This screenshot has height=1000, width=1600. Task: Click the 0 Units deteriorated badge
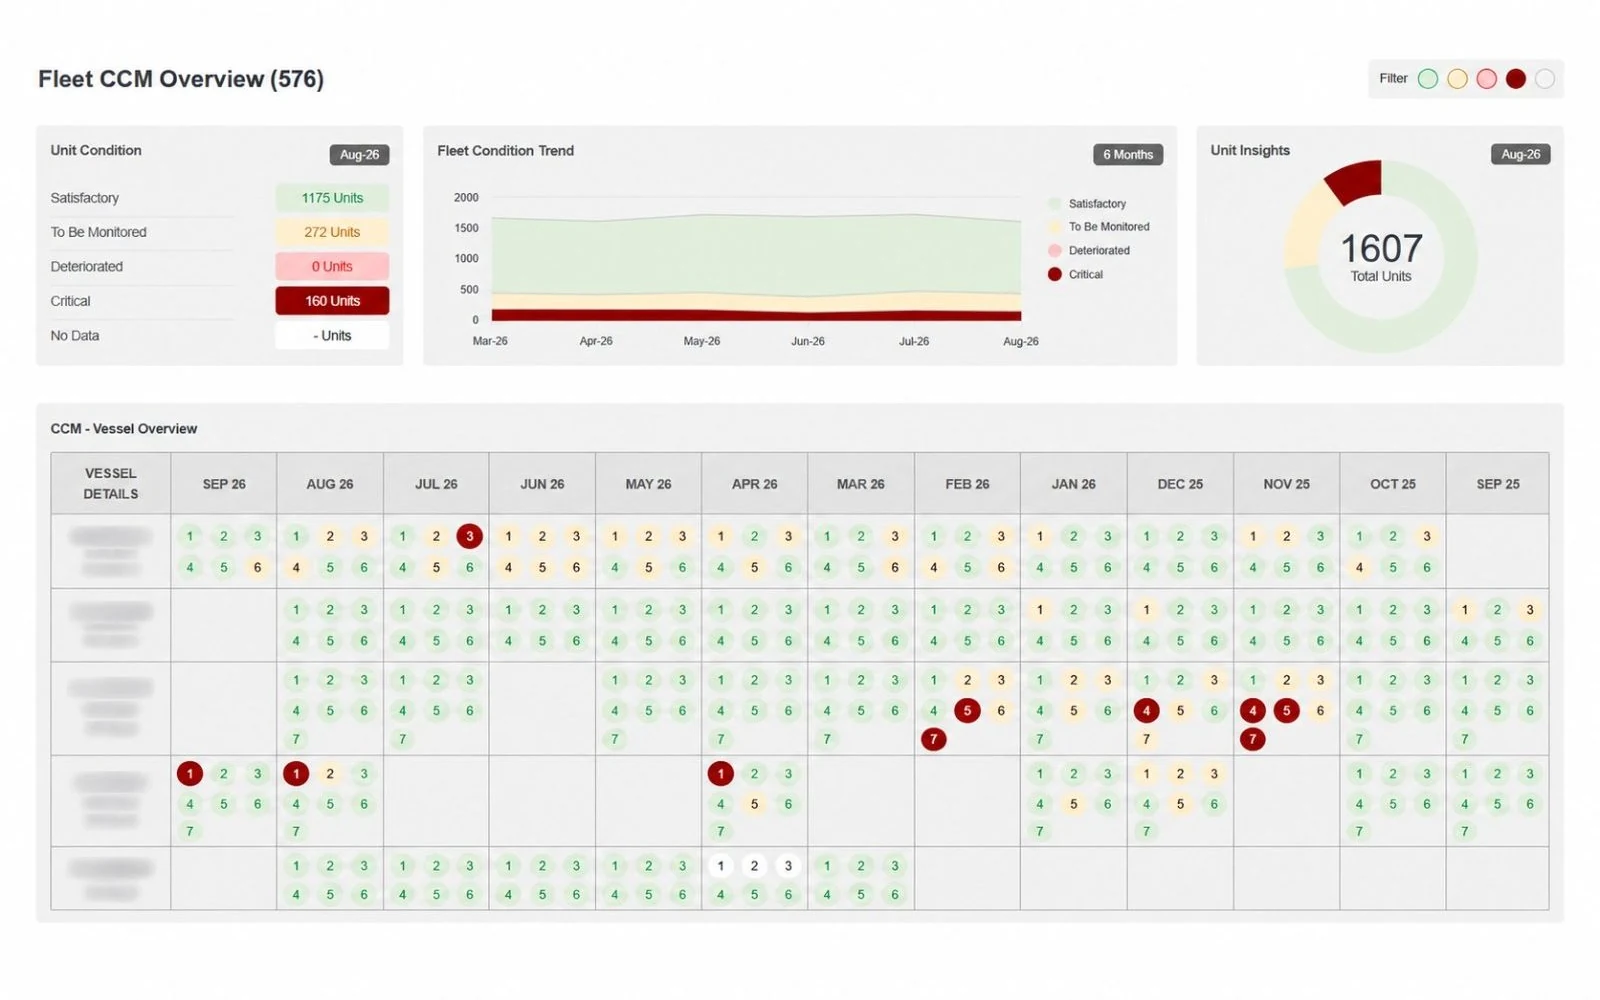click(332, 267)
